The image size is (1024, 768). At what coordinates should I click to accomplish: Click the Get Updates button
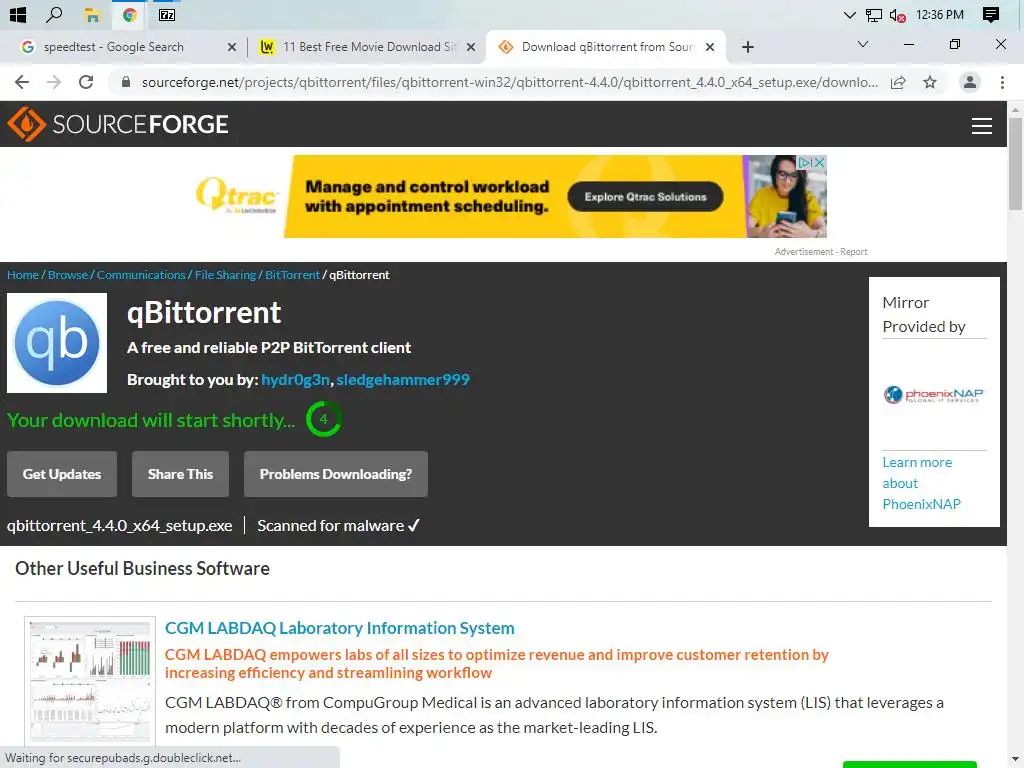pos(62,474)
